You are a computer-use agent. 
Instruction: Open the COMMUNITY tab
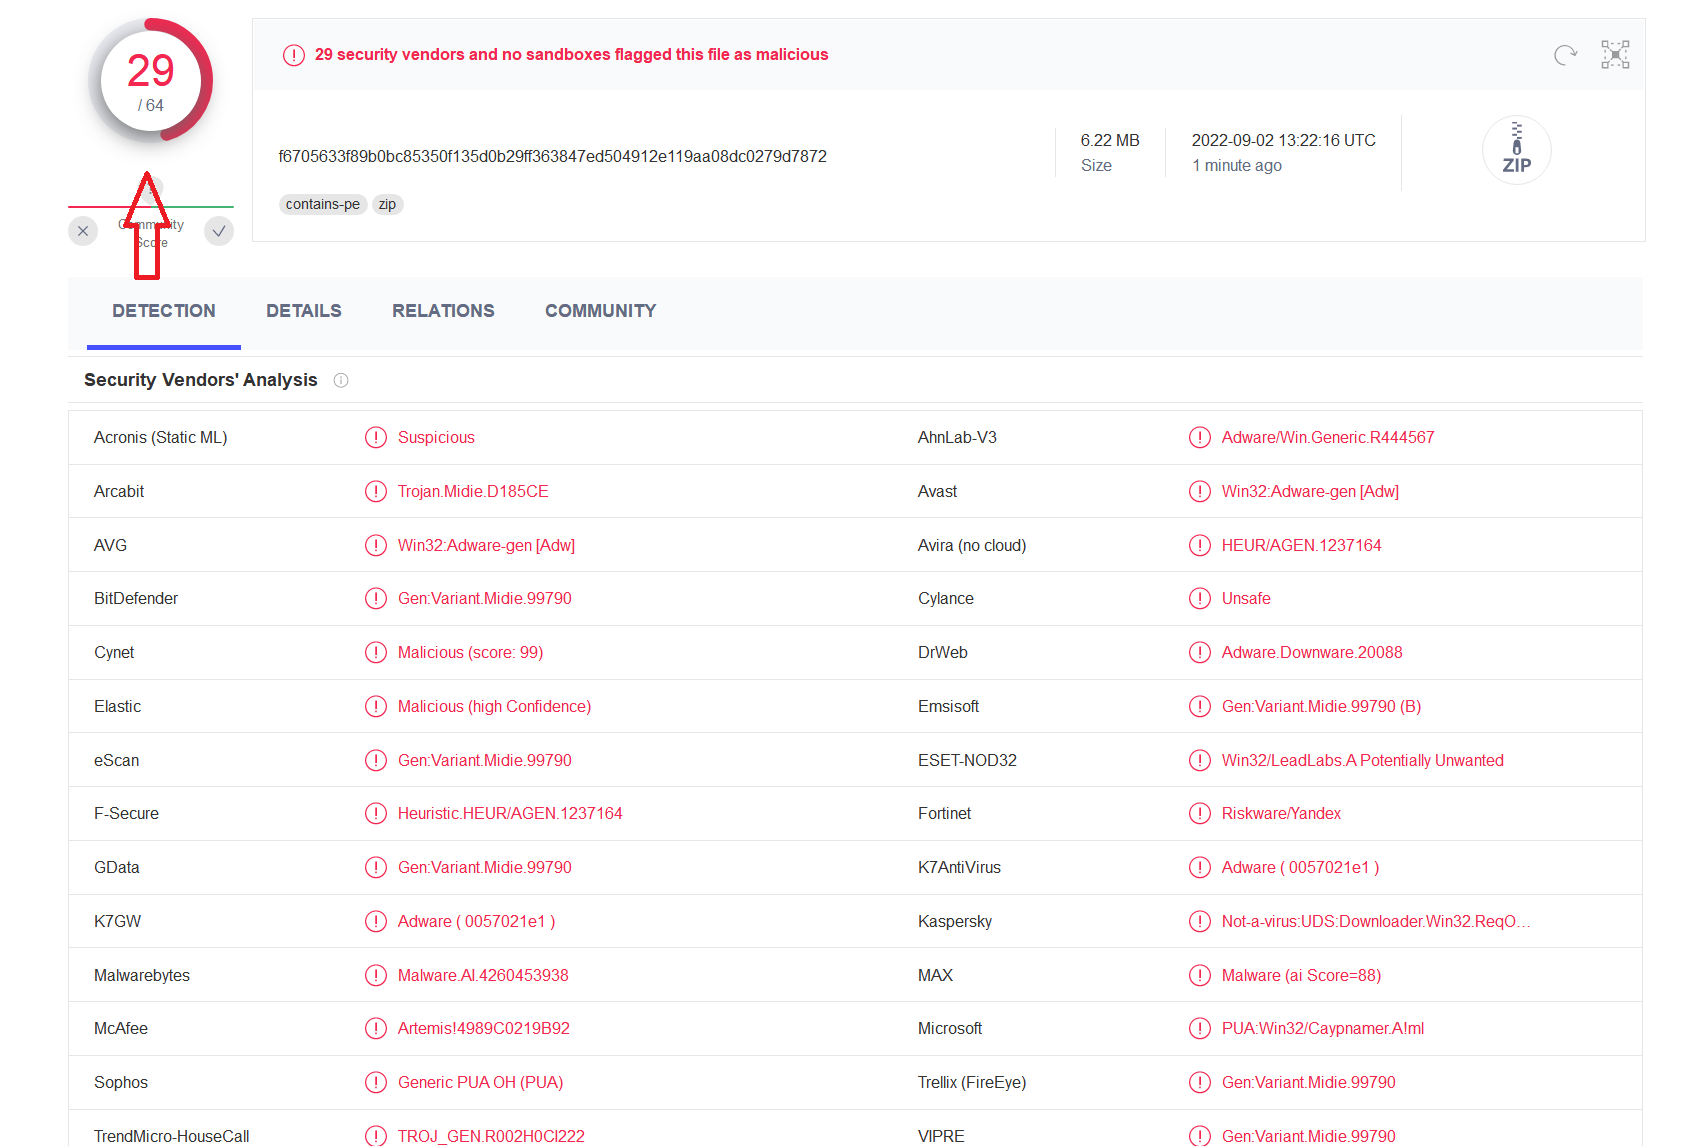(x=601, y=311)
